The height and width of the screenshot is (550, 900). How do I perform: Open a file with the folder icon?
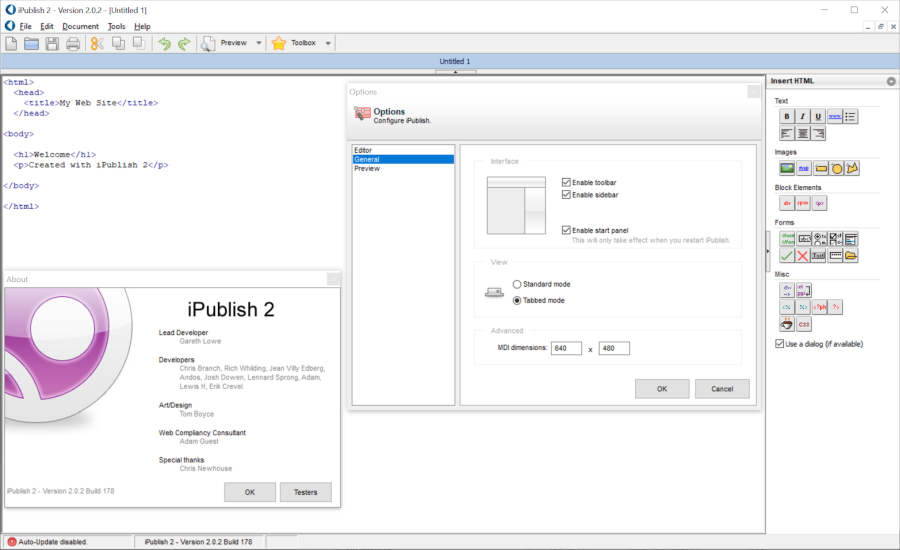(x=32, y=43)
